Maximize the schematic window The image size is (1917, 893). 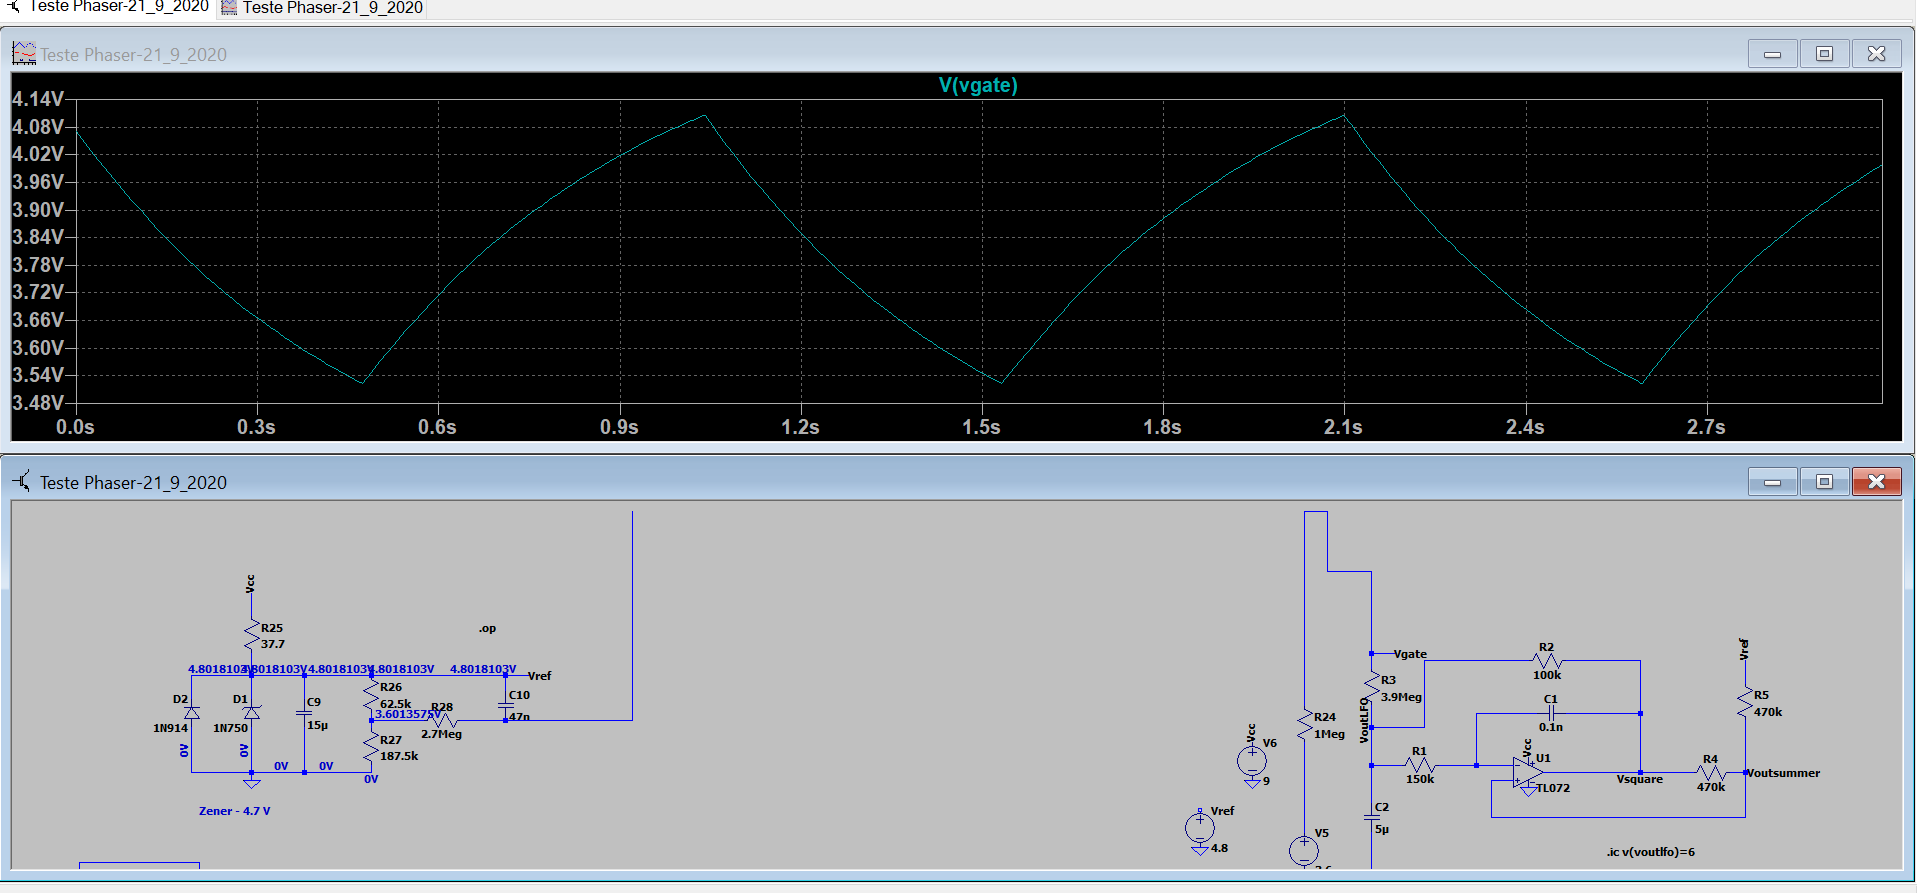1824,482
